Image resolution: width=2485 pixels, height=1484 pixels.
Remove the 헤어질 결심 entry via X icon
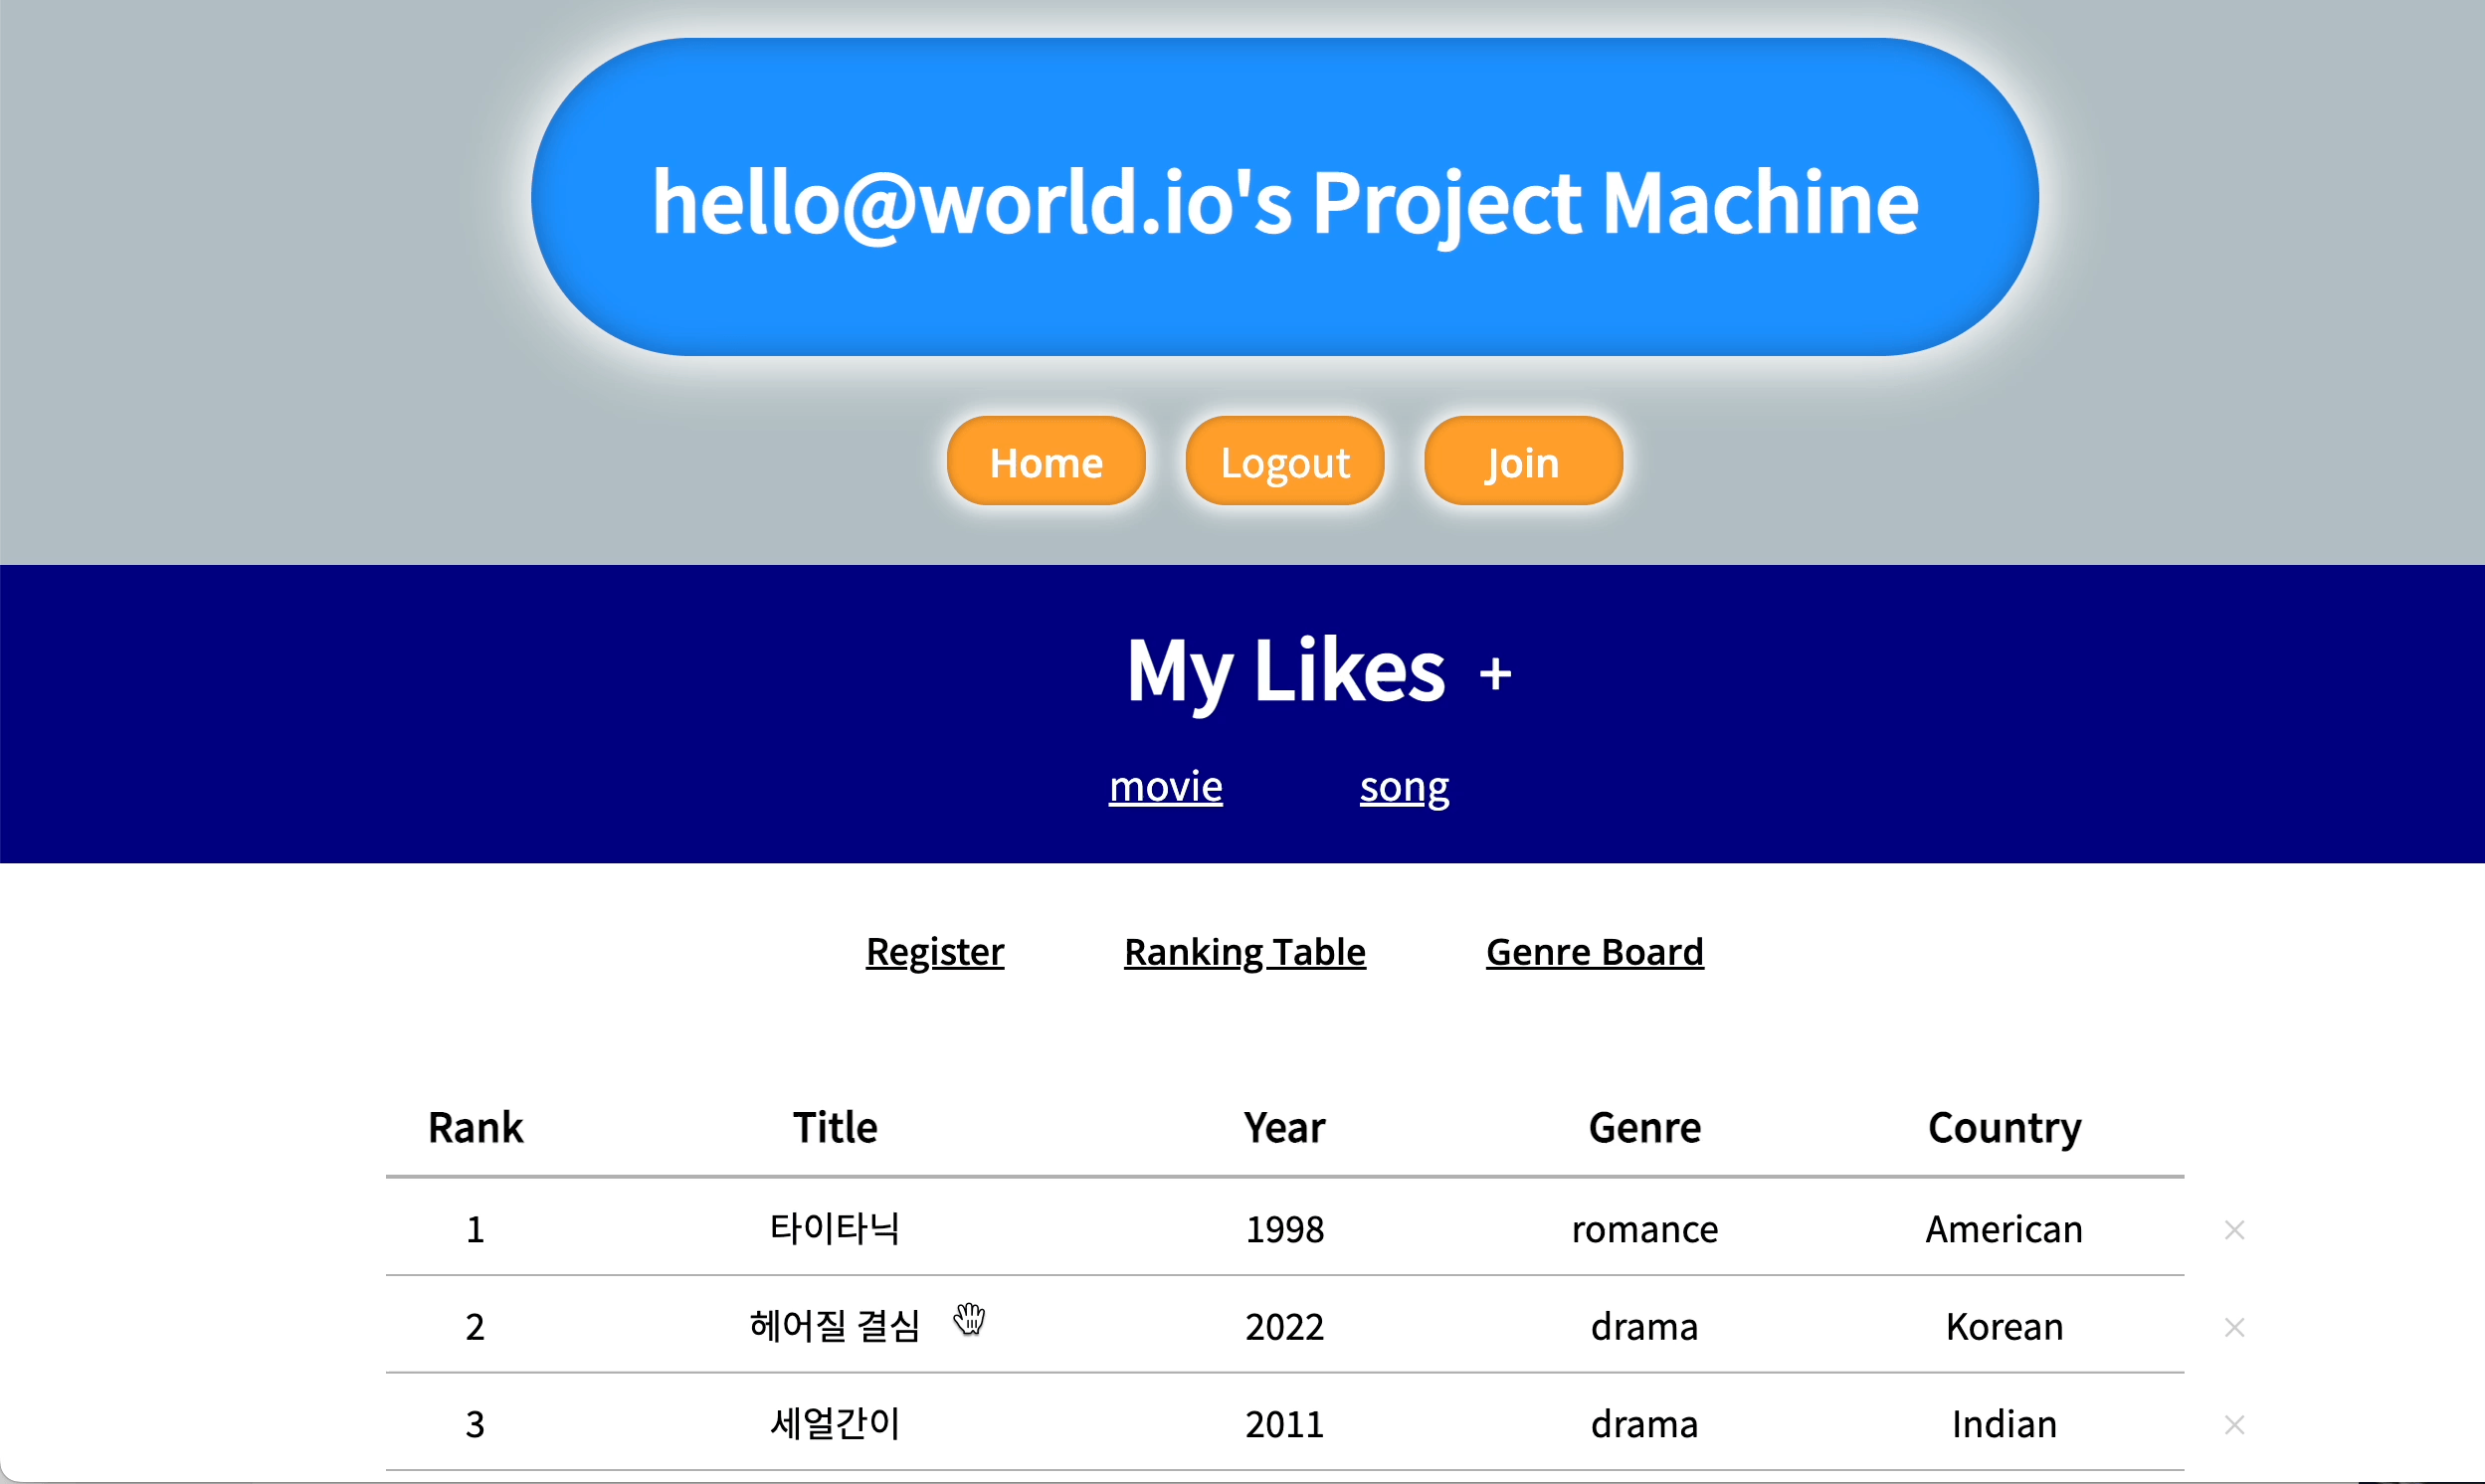pos(2234,1327)
